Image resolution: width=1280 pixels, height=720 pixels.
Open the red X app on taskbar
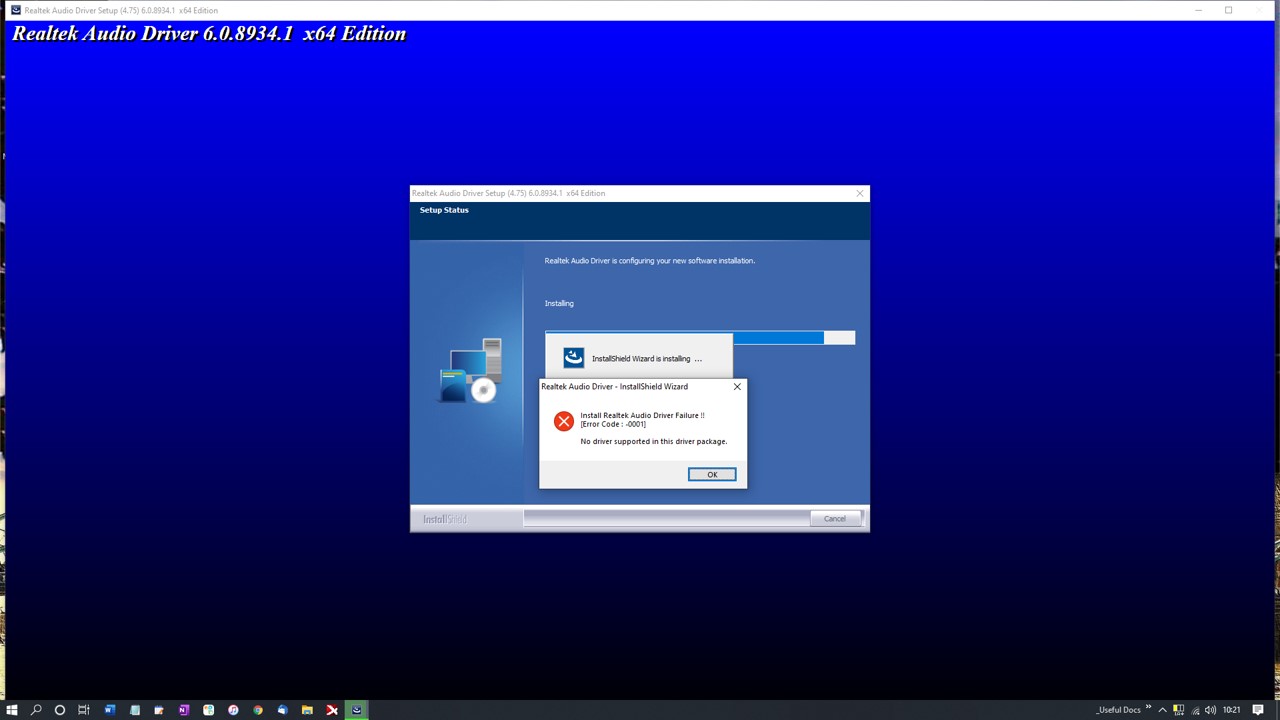coord(332,710)
